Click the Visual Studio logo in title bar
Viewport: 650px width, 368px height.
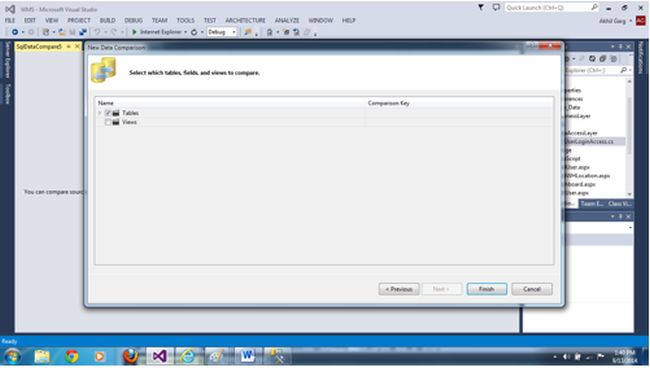coord(10,9)
